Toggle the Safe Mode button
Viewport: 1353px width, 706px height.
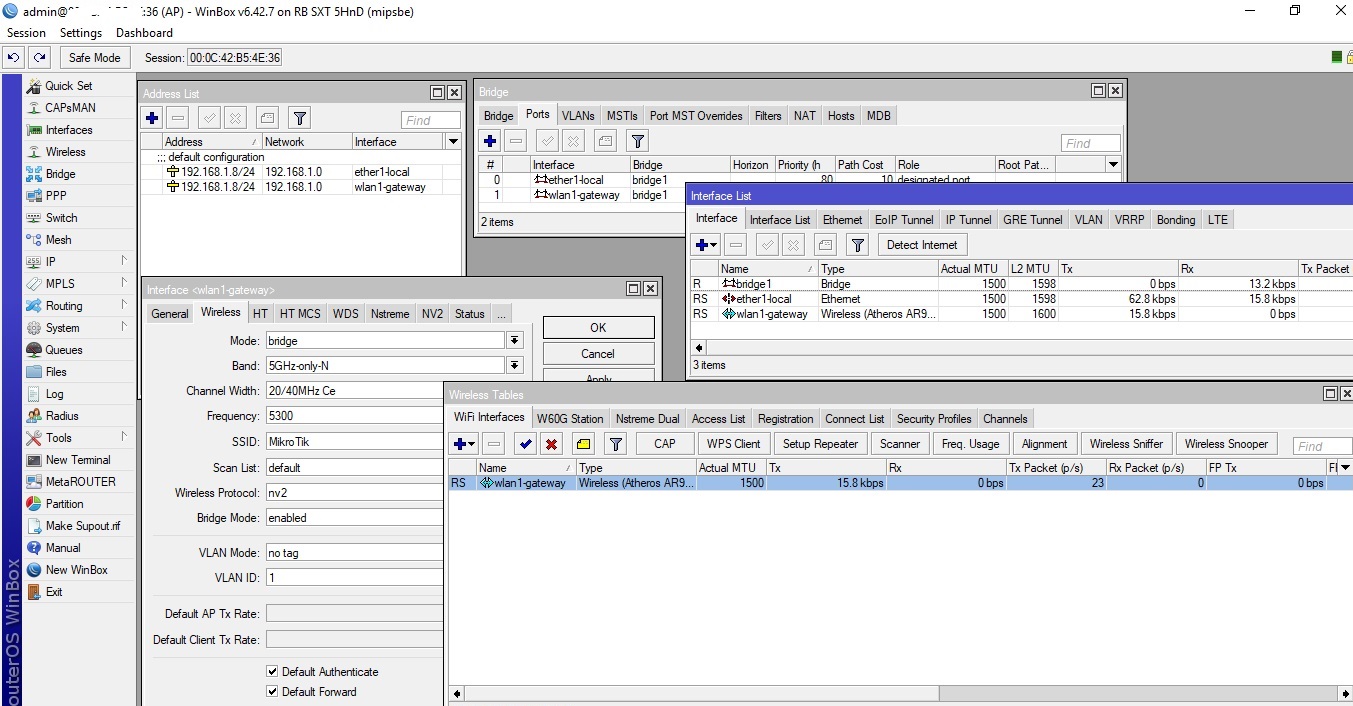coord(94,58)
